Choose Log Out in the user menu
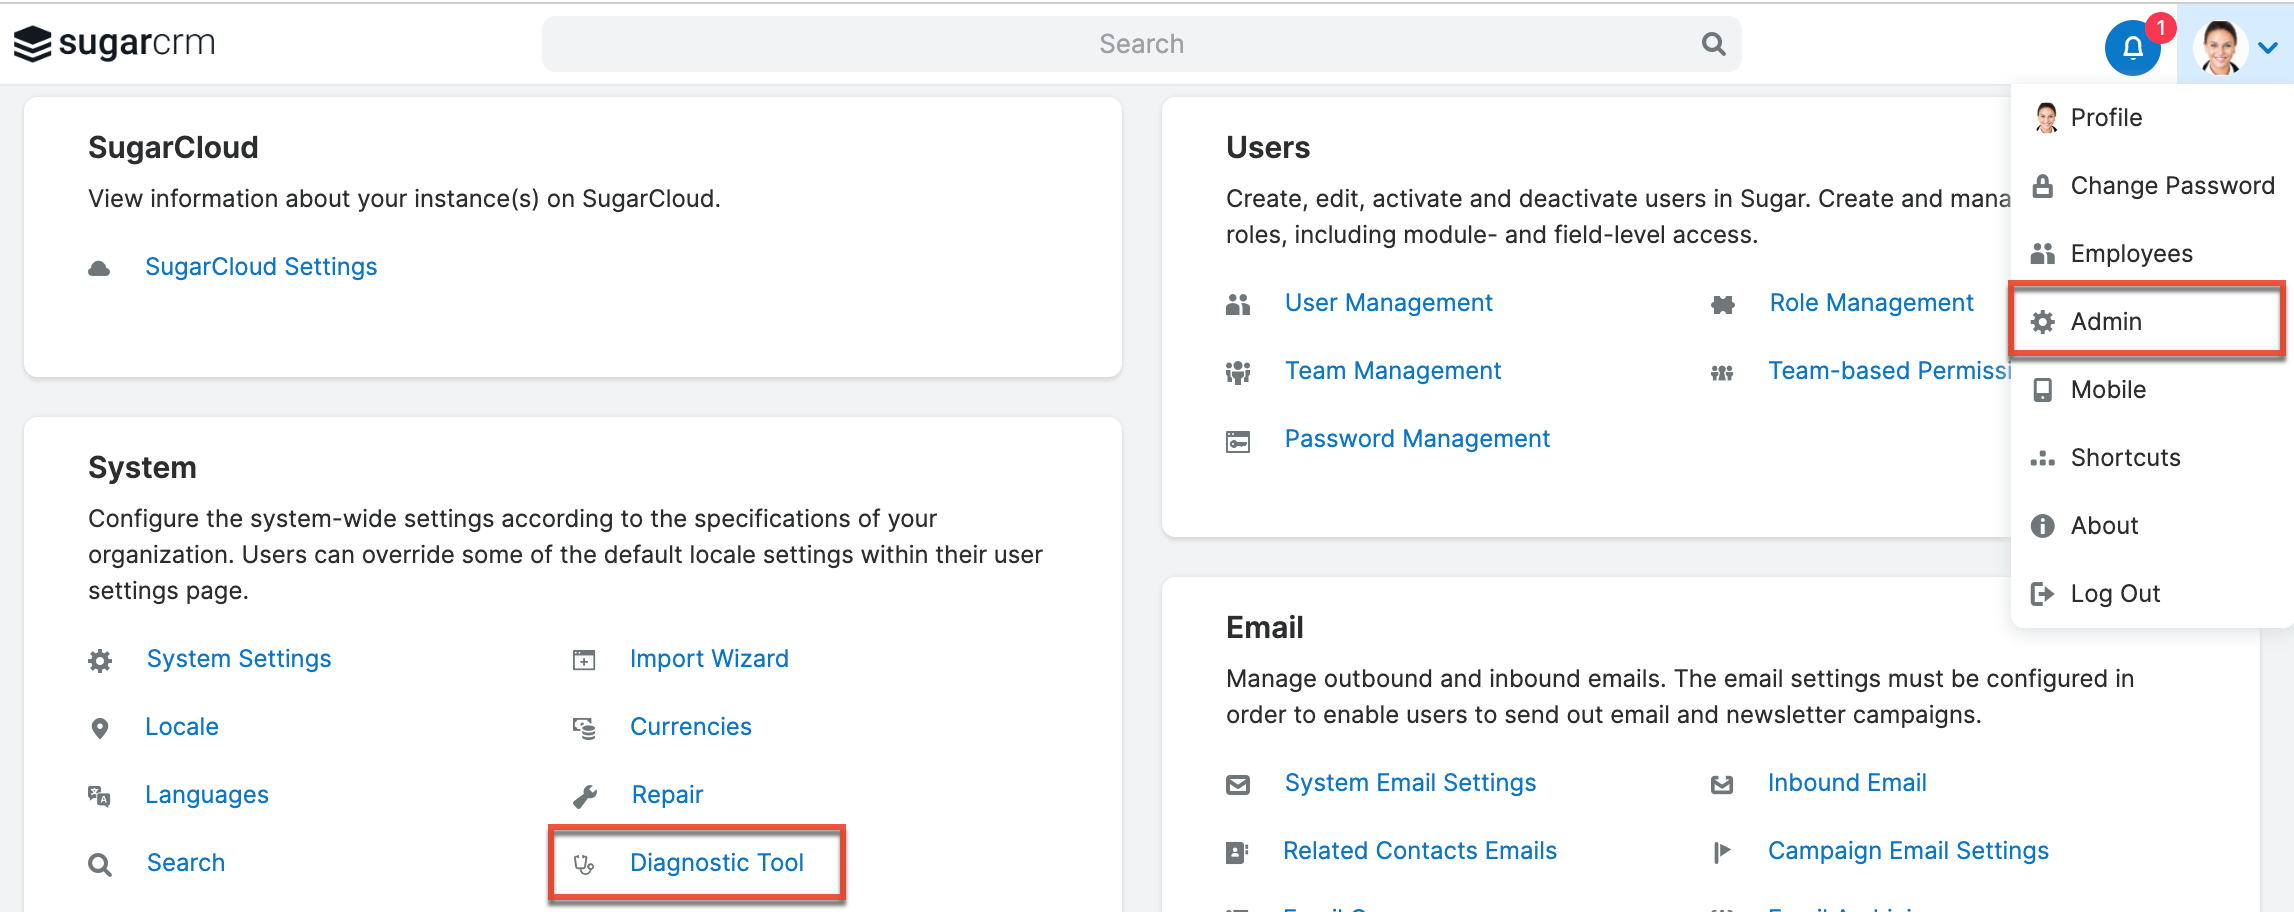Image resolution: width=2294 pixels, height=912 pixels. pyautogui.click(x=2114, y=594)
